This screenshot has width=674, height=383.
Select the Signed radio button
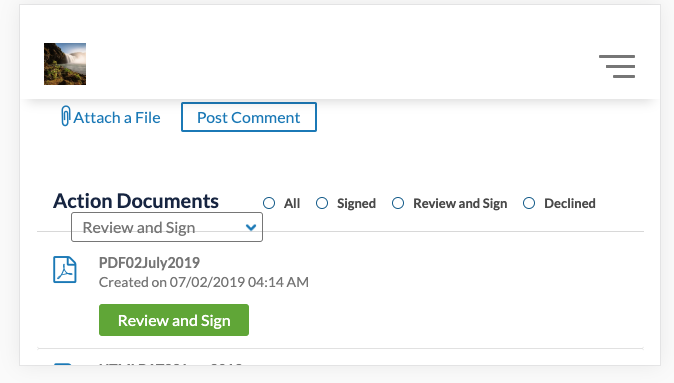(322, 203)
